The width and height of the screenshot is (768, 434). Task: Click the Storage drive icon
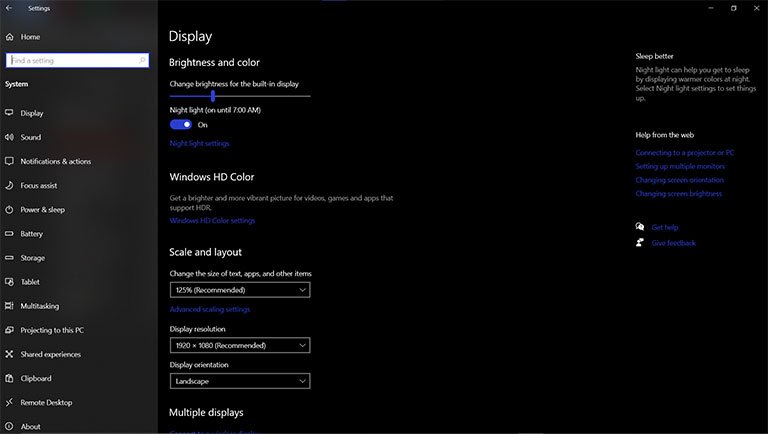tap(9, 258)
